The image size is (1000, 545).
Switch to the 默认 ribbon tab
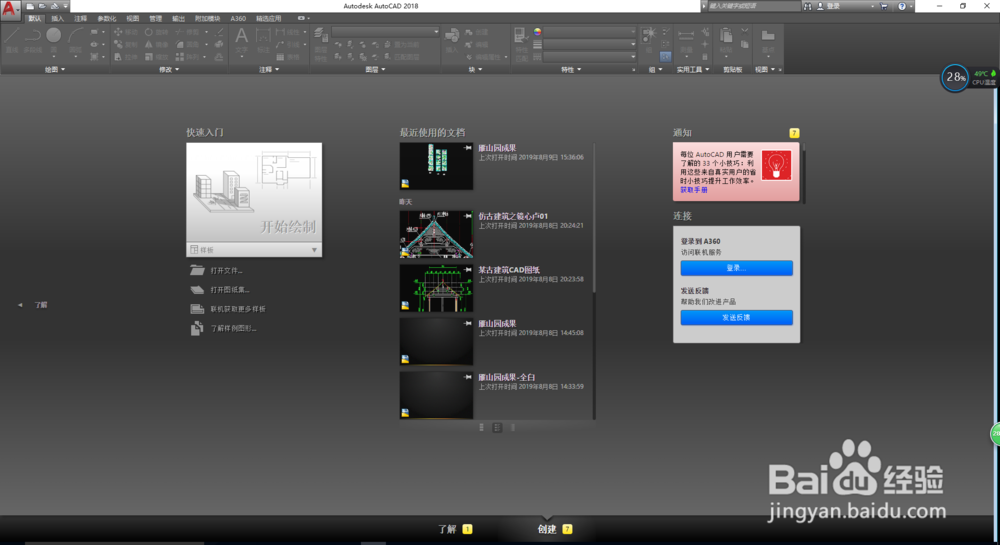(34, 18)
